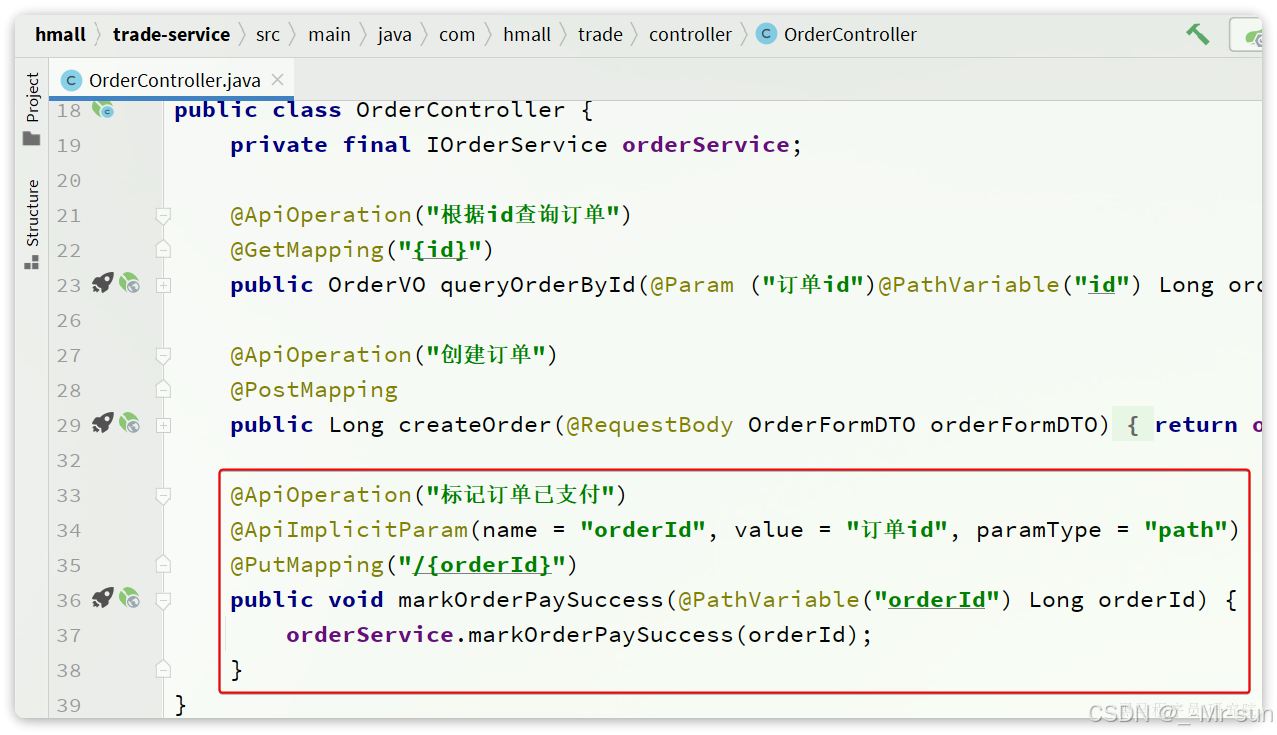Click the OrderFormDTO parameter type
The image size is (1277, 735).
click(x=831, y=425)
